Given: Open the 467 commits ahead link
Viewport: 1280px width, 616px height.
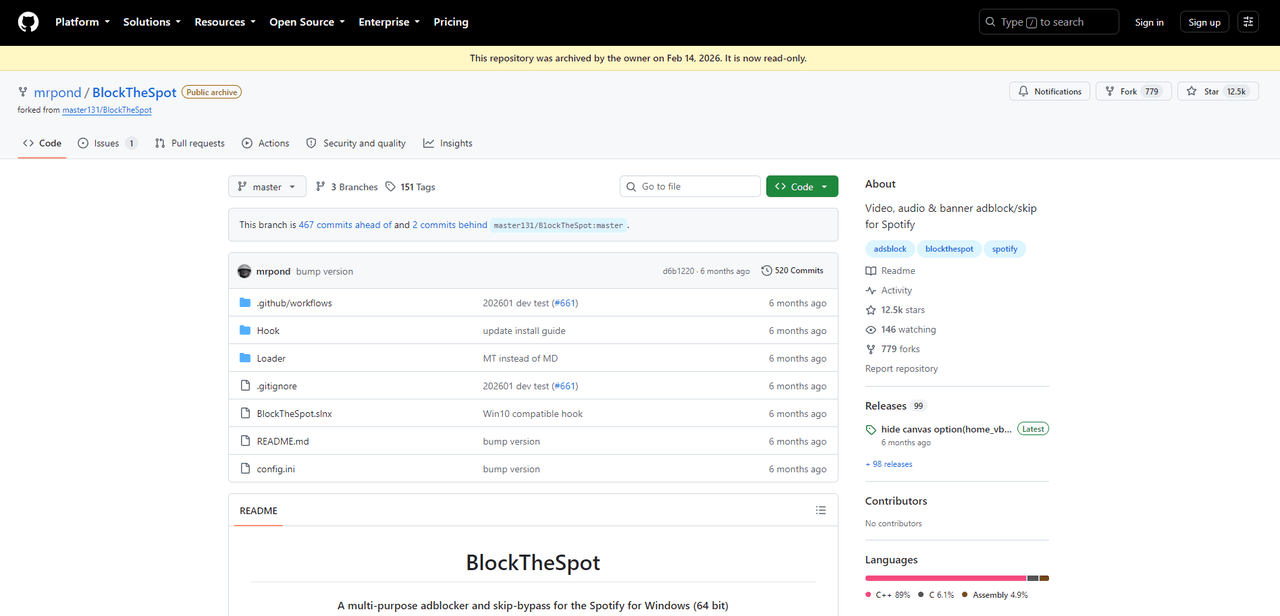Looking at the screenshot, I should 345,225.
